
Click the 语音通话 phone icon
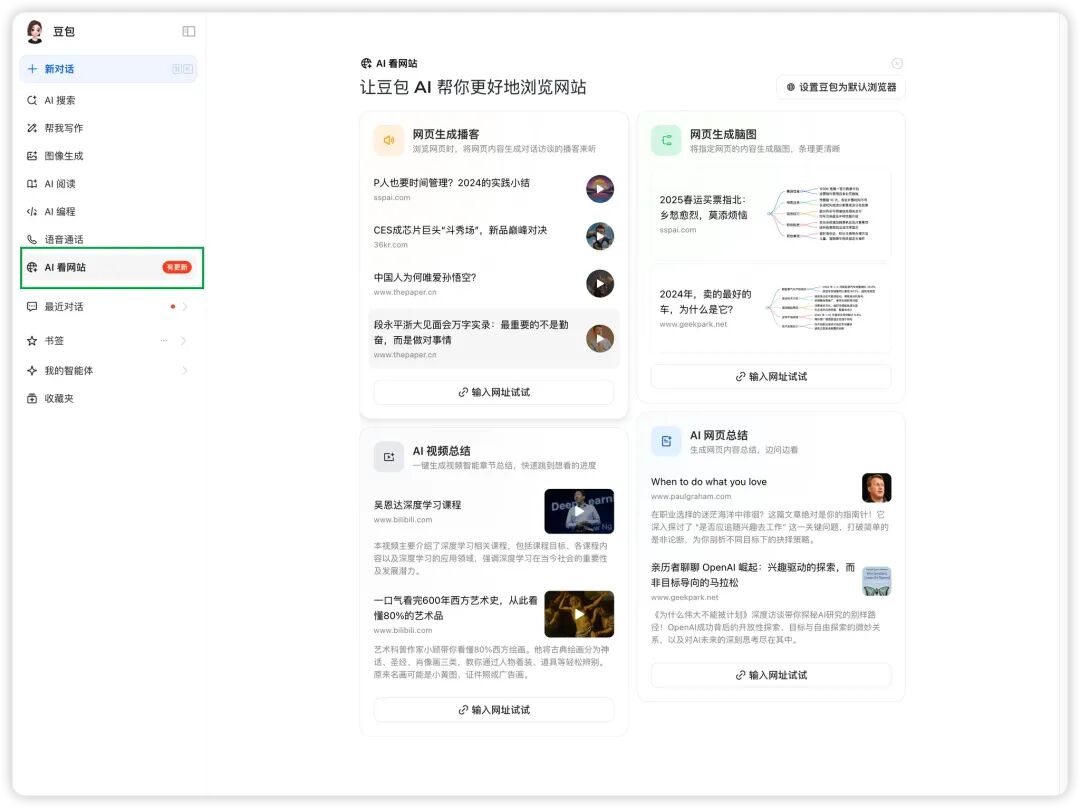[x=32, y=239]
